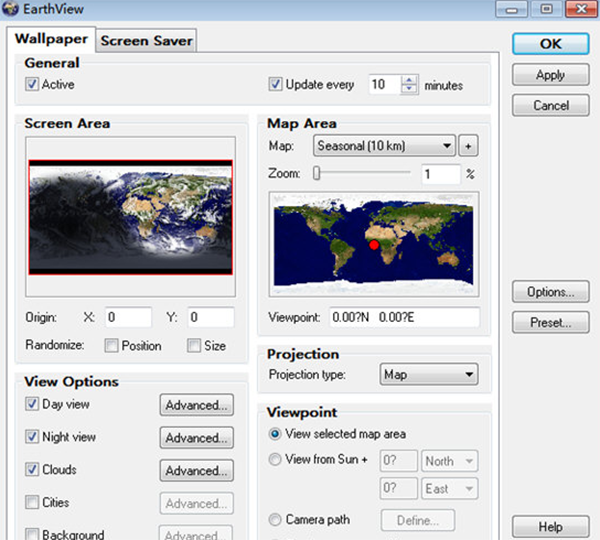Click the Zoom slider handle

[317, 174]
